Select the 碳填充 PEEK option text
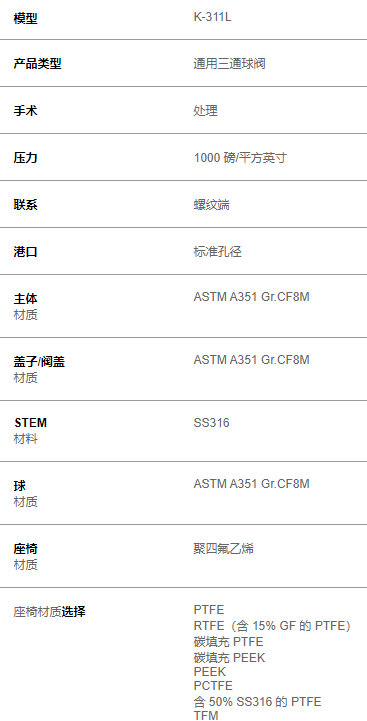The width and height of the screenshot is (367, 721). [229, 658]
